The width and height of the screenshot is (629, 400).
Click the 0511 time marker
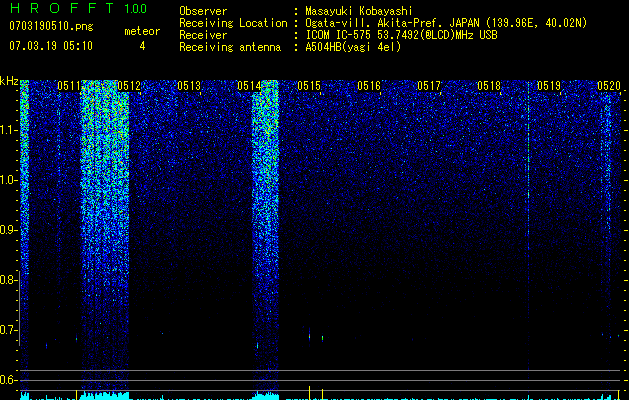pos(69,86)
